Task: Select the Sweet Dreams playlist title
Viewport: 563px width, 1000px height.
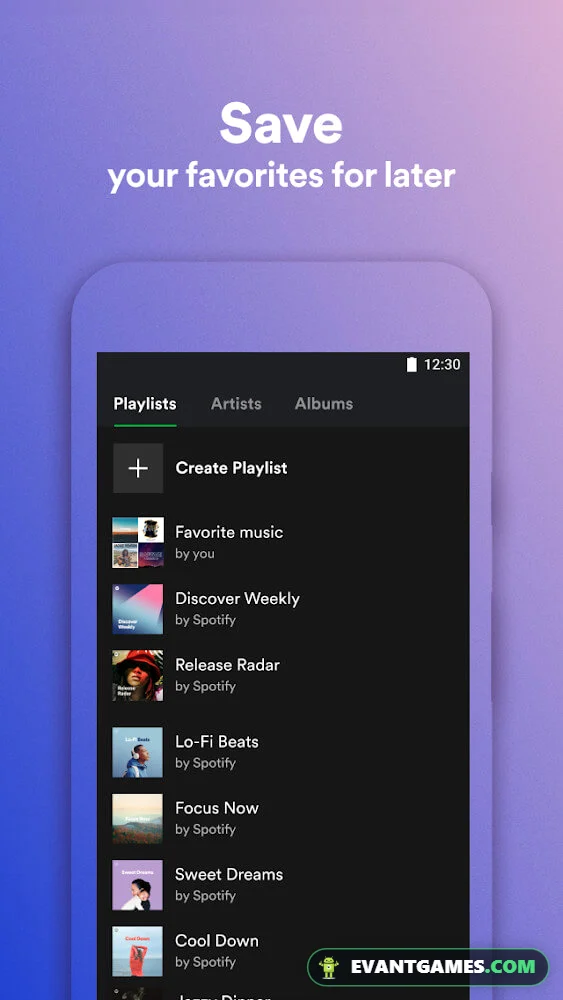Action: pos(229,874)
